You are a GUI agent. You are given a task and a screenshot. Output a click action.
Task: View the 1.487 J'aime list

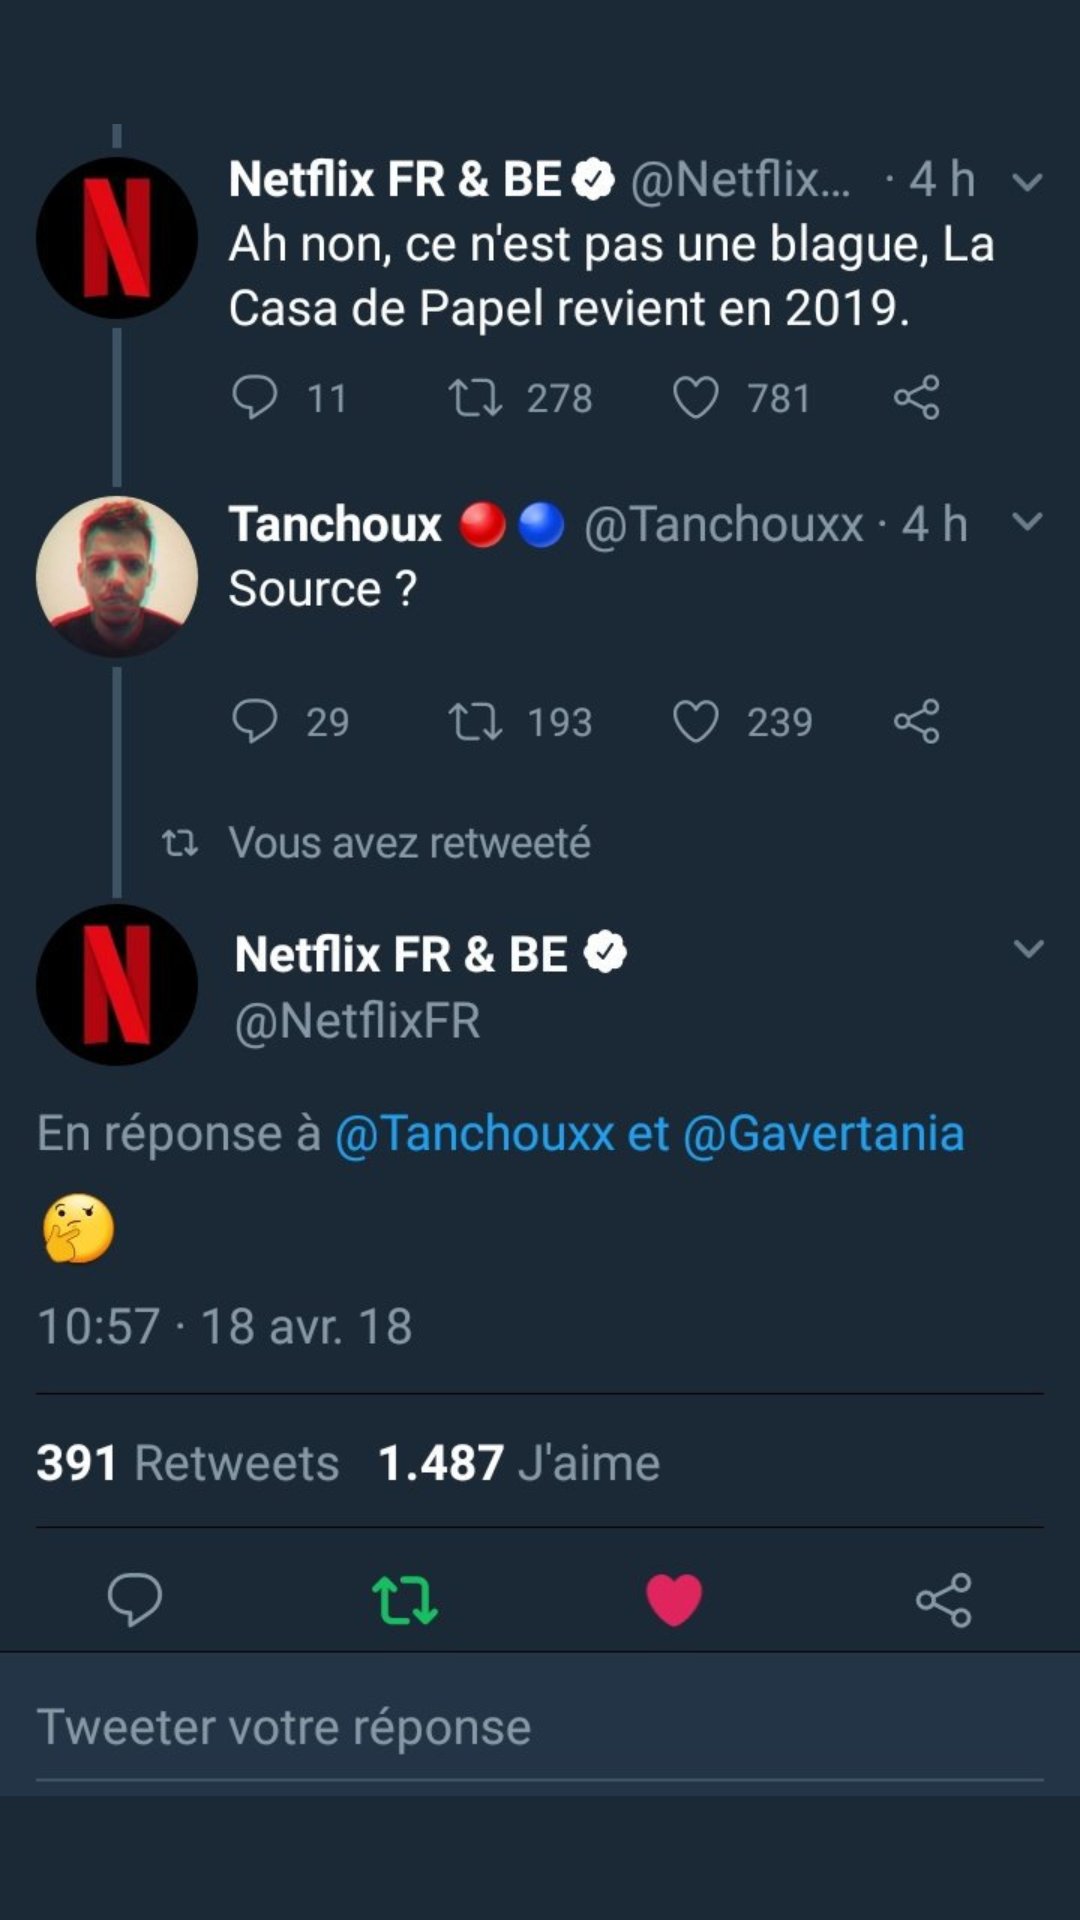point(519,1463)
